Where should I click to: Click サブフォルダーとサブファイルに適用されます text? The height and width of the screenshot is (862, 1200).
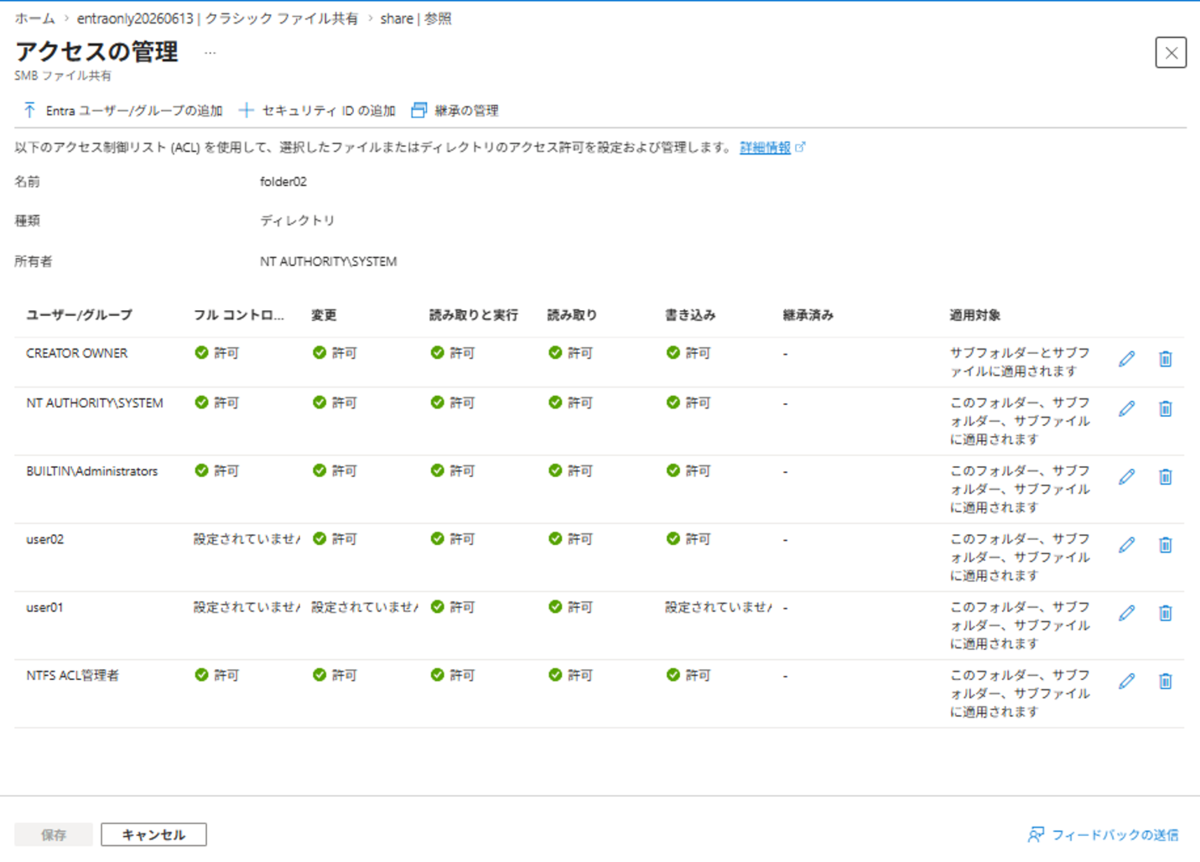coord(1020,362)
